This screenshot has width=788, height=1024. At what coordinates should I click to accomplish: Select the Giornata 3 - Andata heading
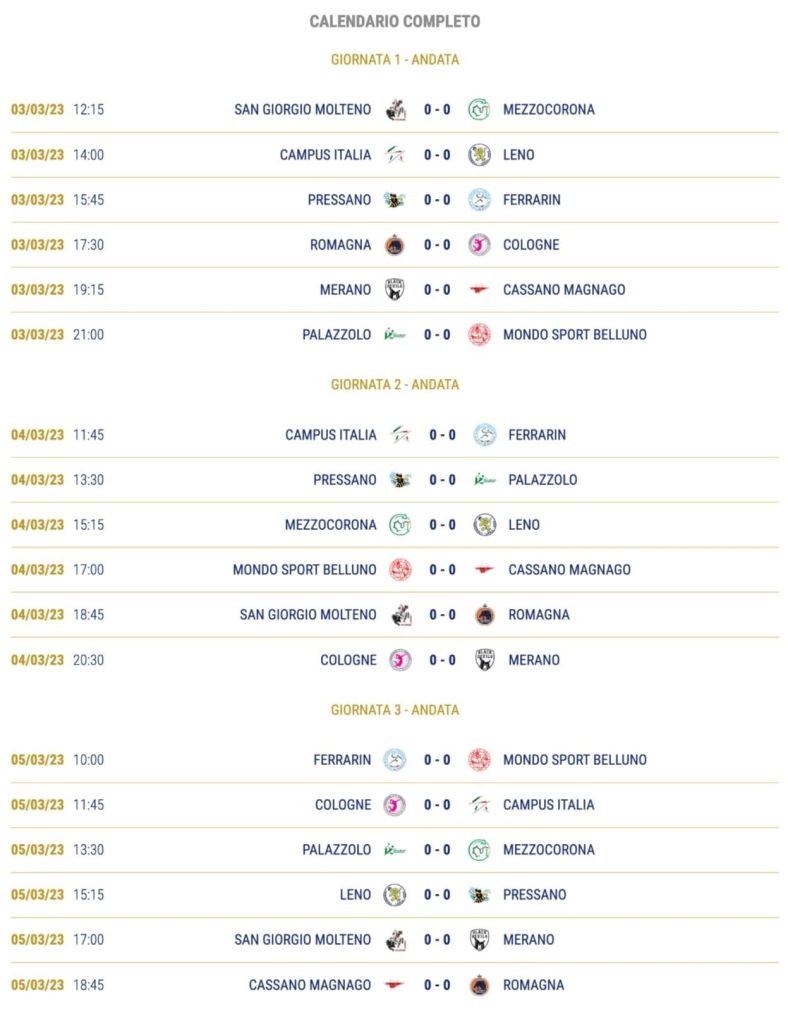point(395,710)
